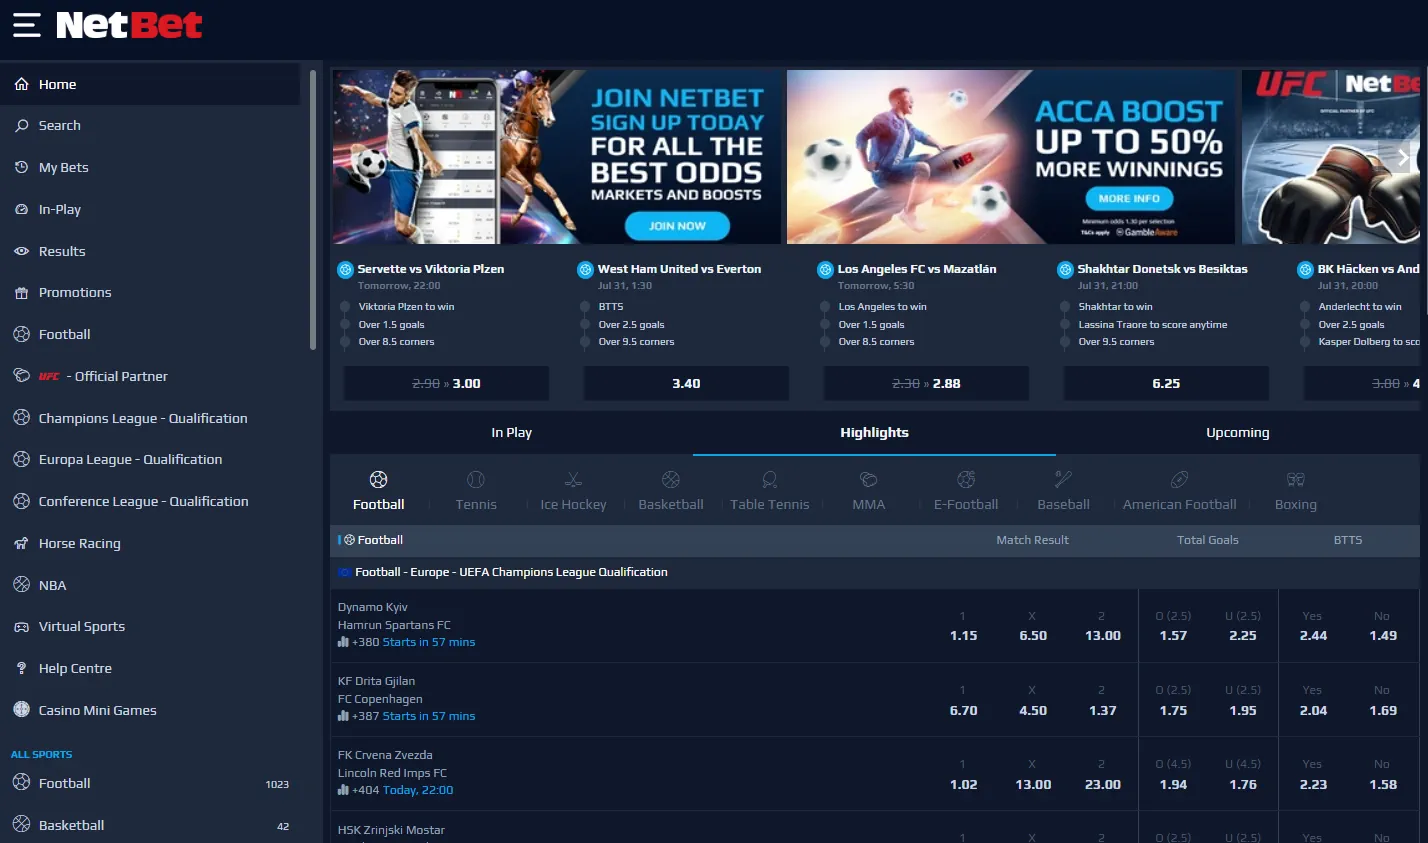The width and height of the screenshot is (1428, 843).
Task: Open the hamburger menu icon
Action: click(x=27, y=25)
